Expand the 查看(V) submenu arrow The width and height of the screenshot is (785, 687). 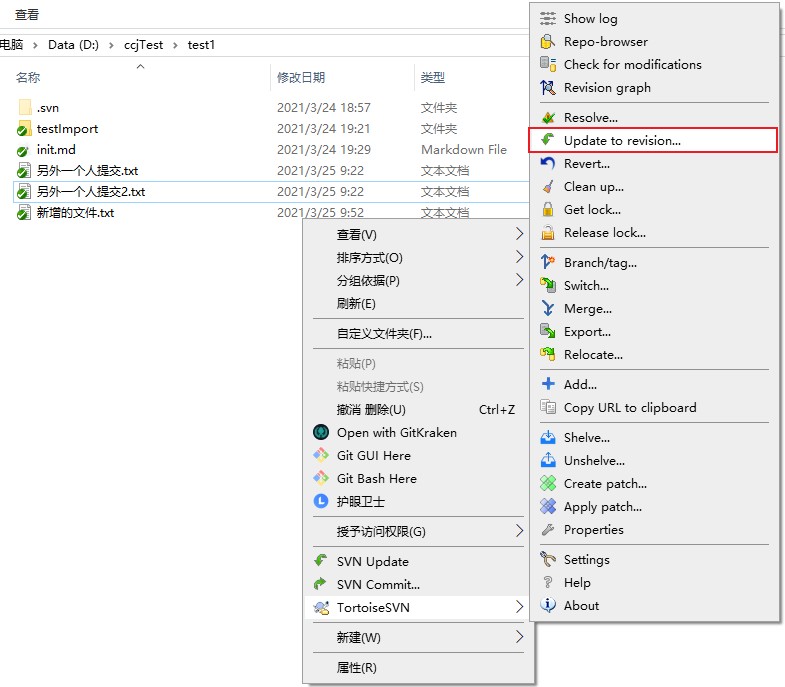pyautogui.click(x=519, y=234)
